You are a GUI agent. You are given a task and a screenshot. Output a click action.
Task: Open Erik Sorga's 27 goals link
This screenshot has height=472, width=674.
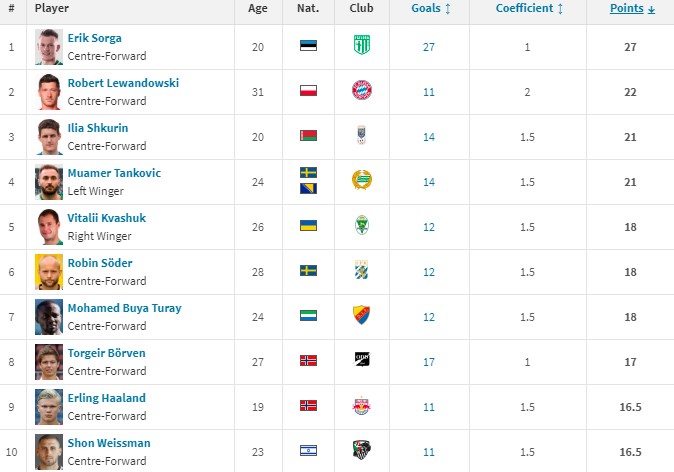pyautogui.click(x=429, y=47)
